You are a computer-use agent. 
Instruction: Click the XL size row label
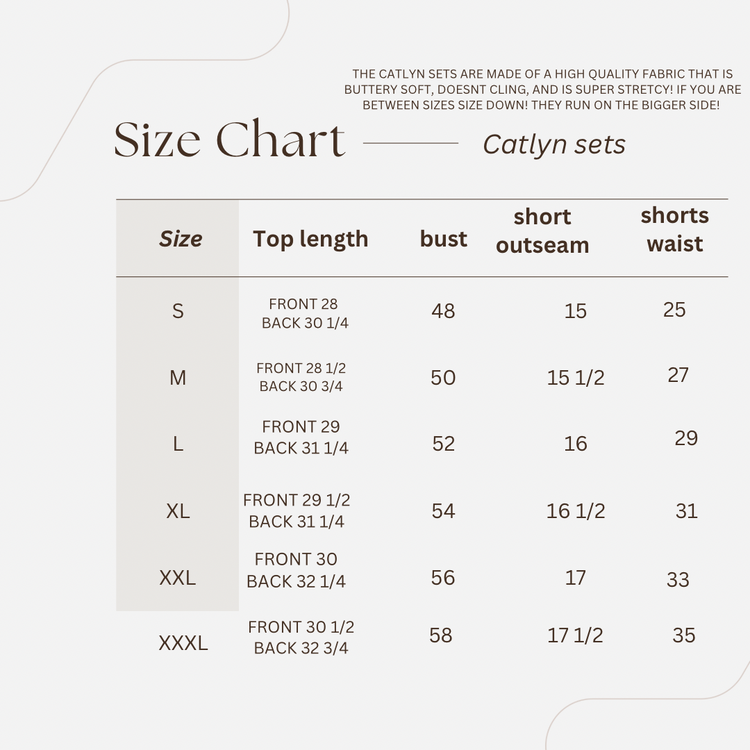click(x=178, y=511)
